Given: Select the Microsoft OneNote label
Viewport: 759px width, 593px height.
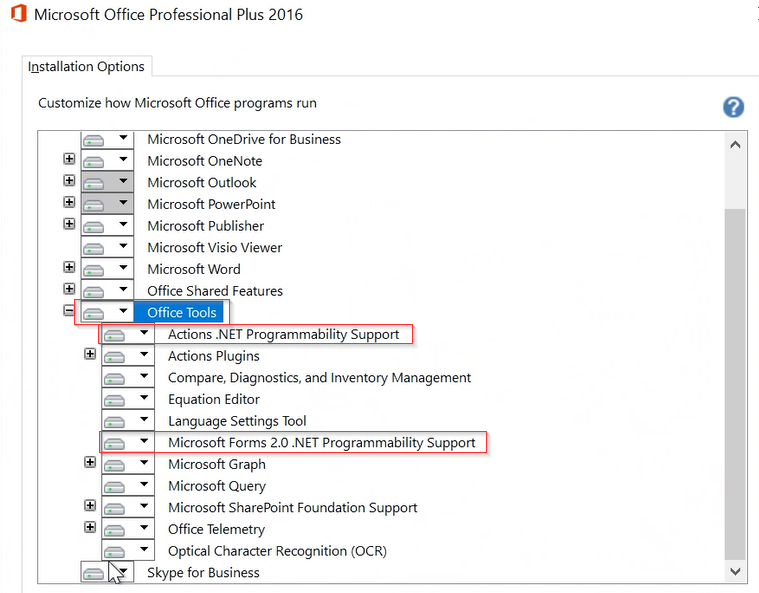Looking at the screenshot, I should click(205, 161).
